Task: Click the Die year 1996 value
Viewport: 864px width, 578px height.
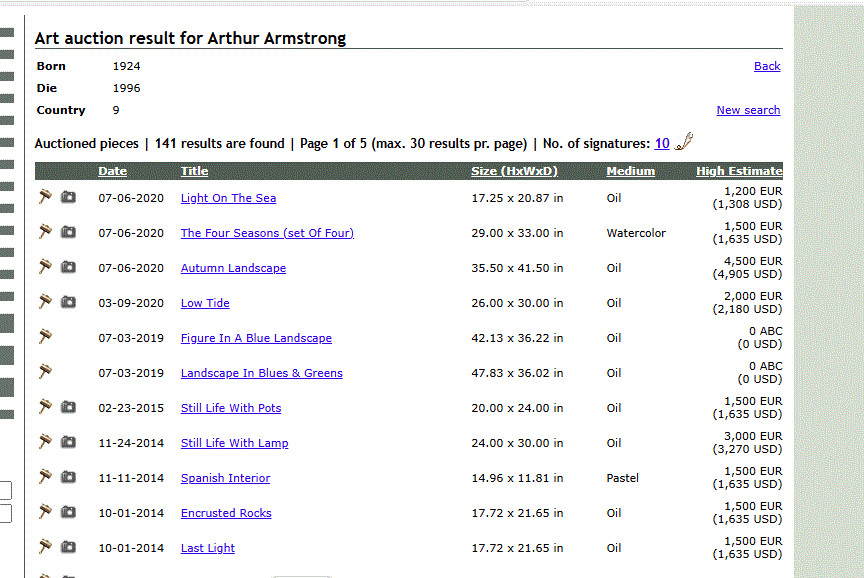Action: (126, 88)
